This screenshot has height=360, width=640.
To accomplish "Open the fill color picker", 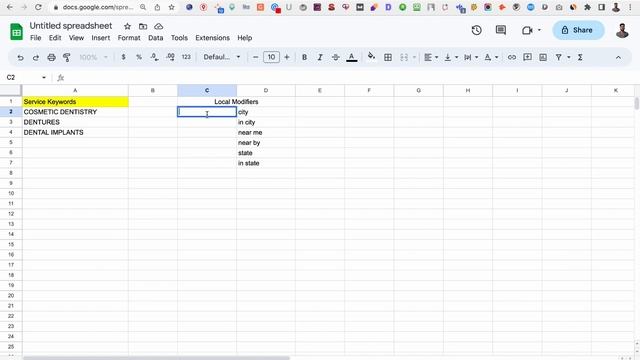I will (x=371, y=57).
